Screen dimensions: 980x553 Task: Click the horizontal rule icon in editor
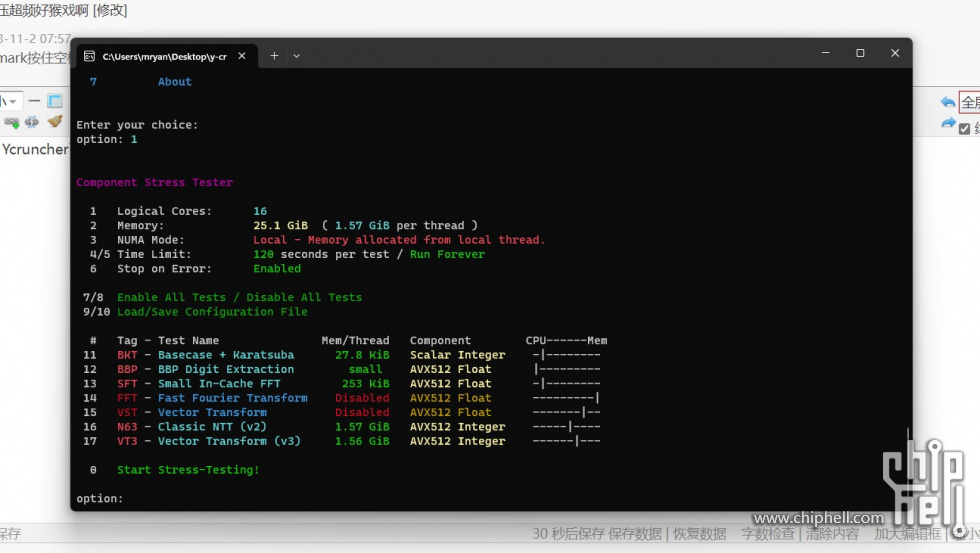[34, 101]
